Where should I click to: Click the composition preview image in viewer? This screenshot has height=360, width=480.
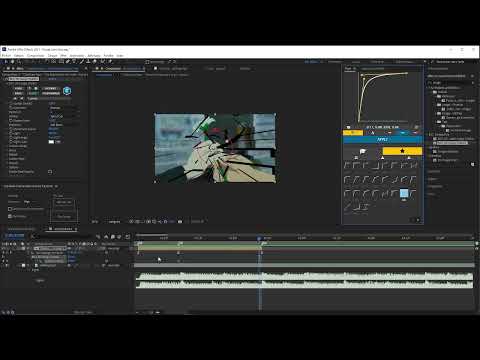[215, 148]
